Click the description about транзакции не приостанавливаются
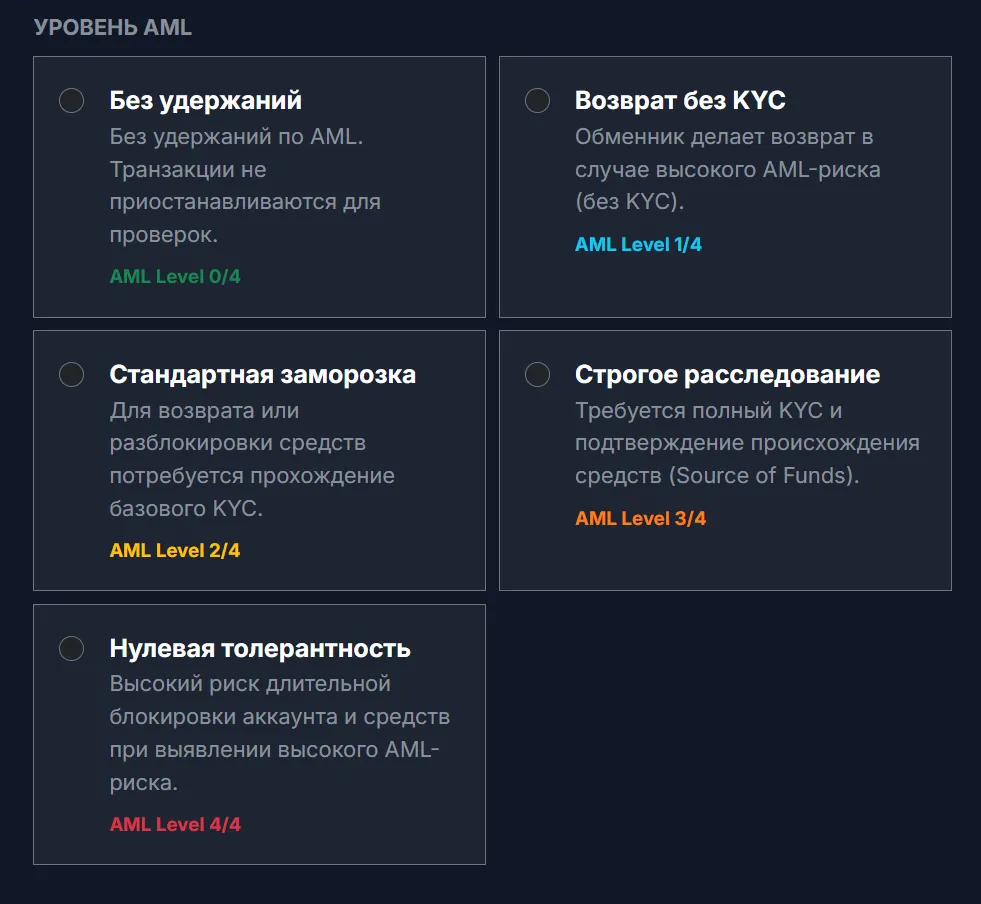 (245, 185)
